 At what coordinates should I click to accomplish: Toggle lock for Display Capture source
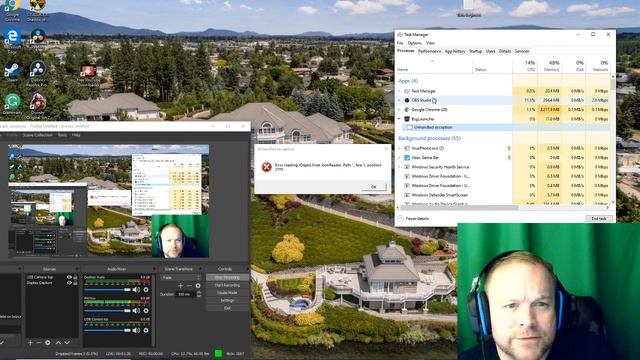tap(76, 282)
